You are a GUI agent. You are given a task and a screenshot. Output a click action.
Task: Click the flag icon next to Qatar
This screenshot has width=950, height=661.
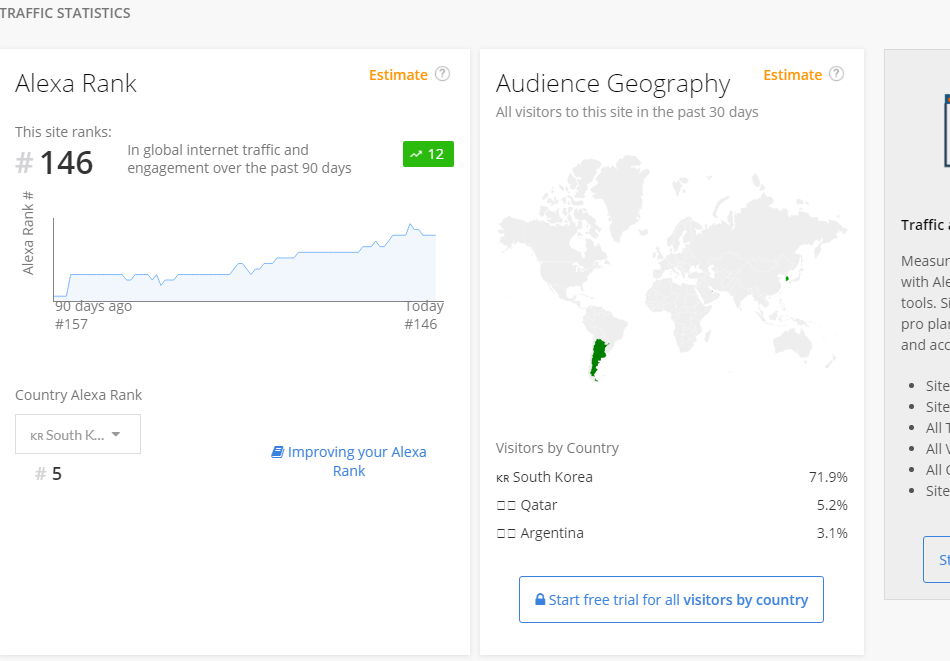(506, 506)
